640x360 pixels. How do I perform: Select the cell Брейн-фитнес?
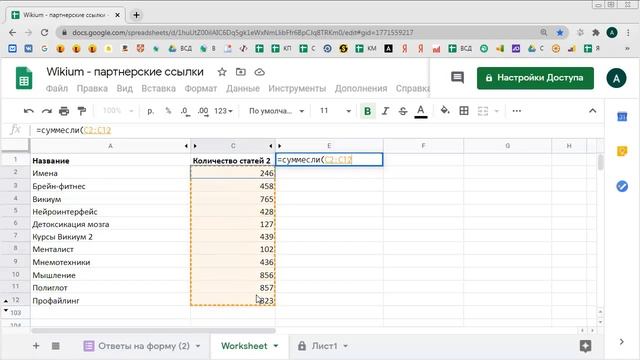110,186
